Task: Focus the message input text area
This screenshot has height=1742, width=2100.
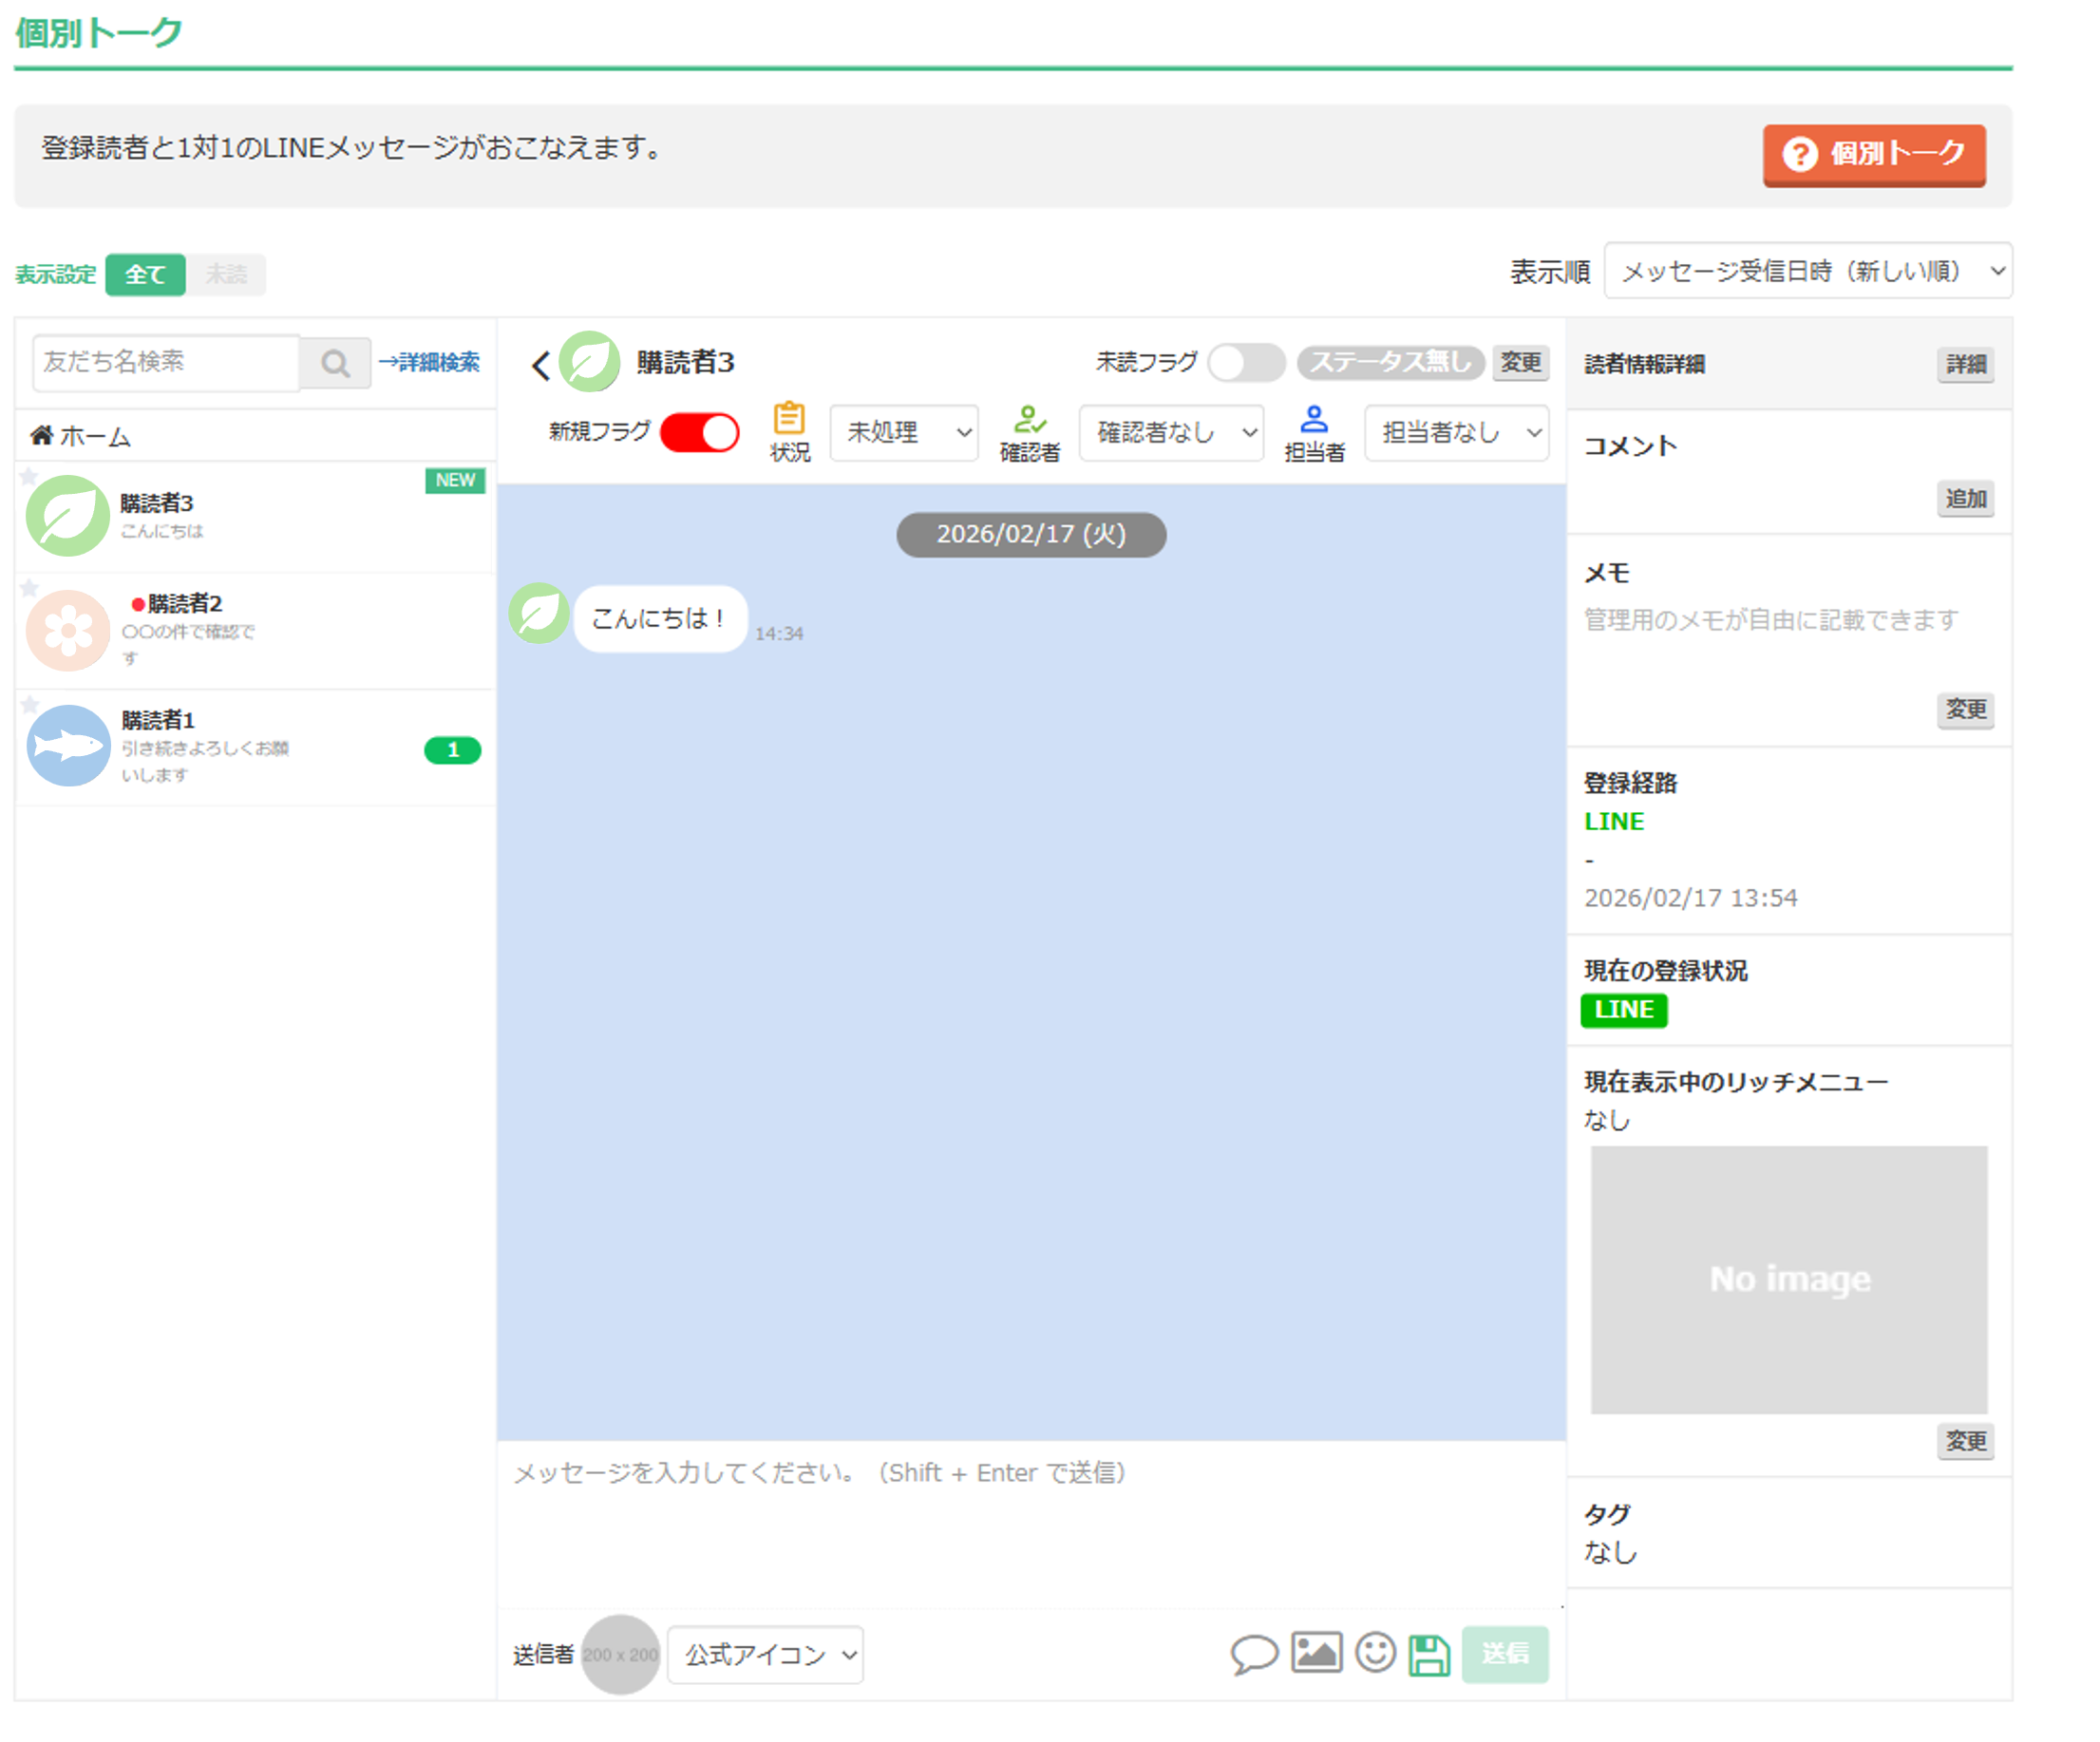Action: click(x=1030, y=1520)
